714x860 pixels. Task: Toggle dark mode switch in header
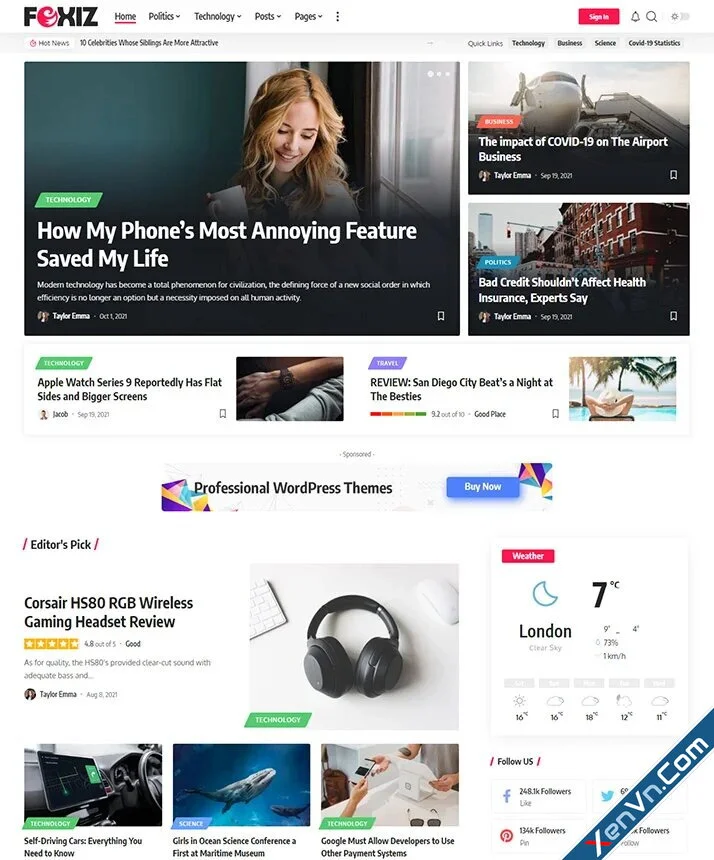[680, 16]
